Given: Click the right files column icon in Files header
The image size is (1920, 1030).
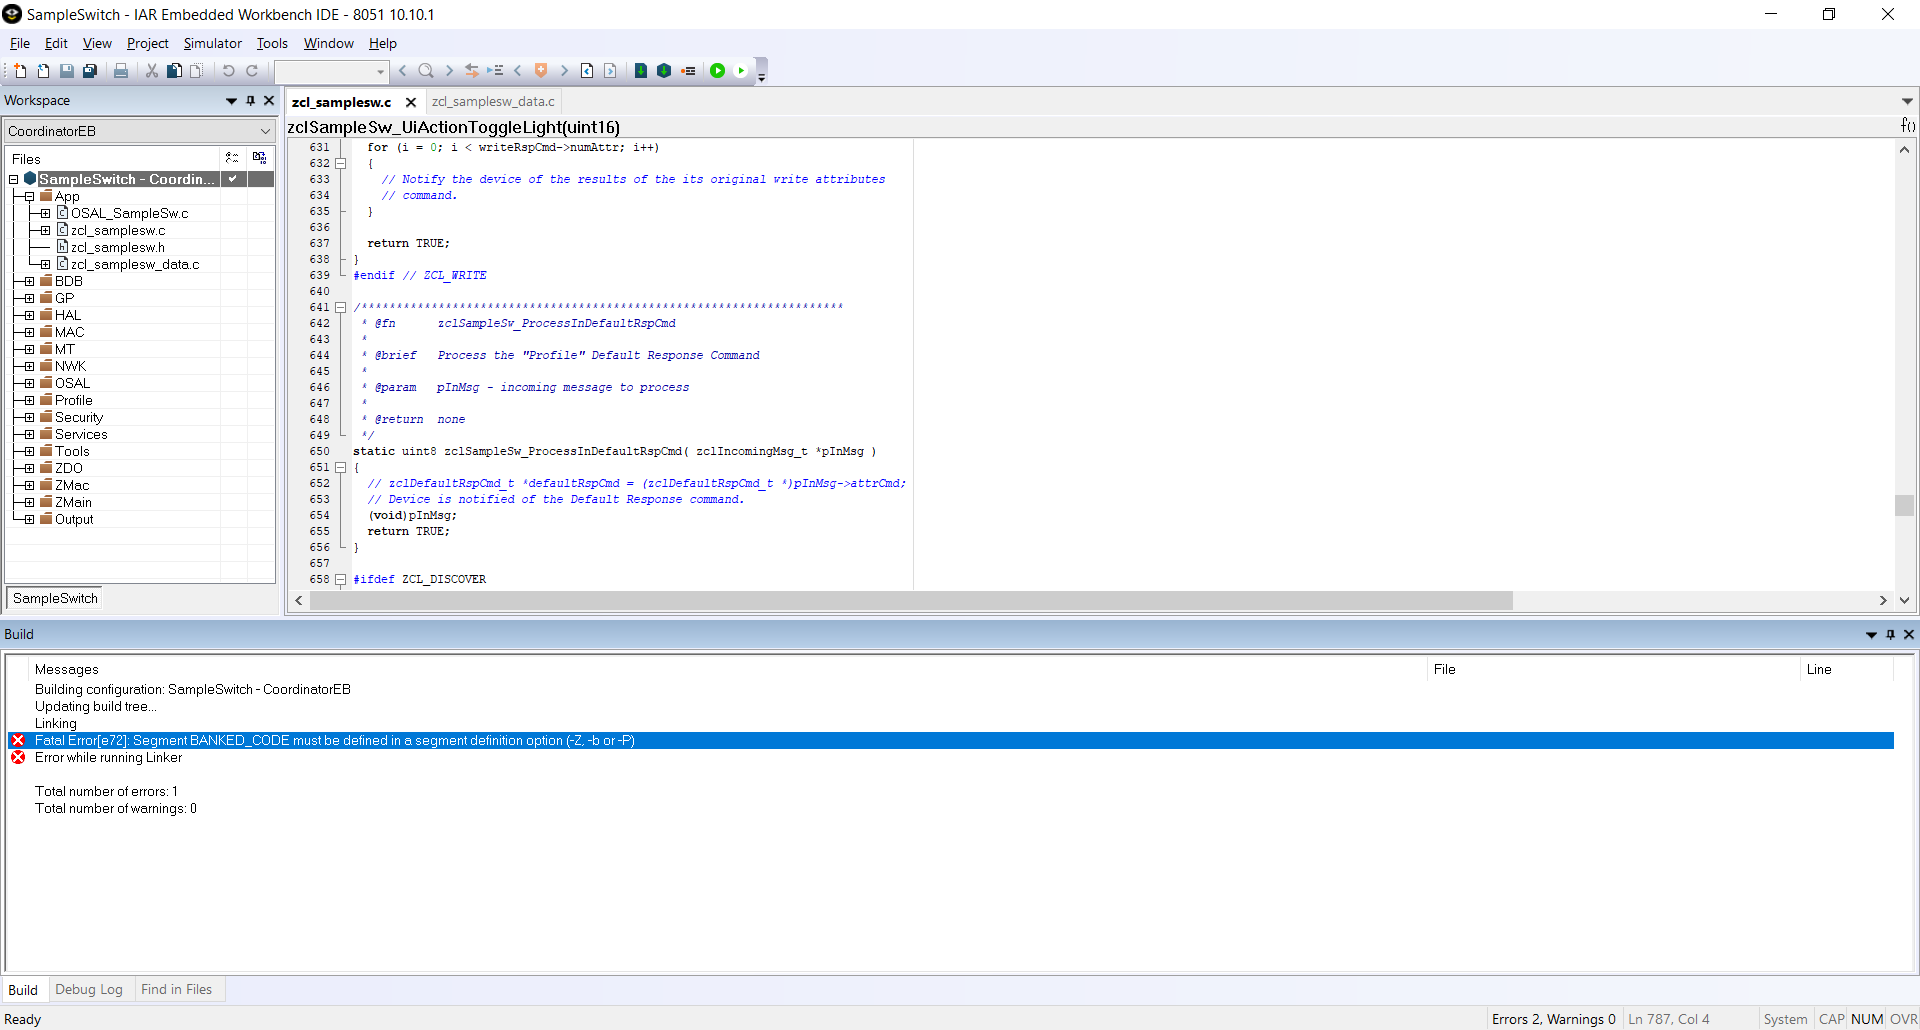Looking at the screenshot, I should [260, 158].
